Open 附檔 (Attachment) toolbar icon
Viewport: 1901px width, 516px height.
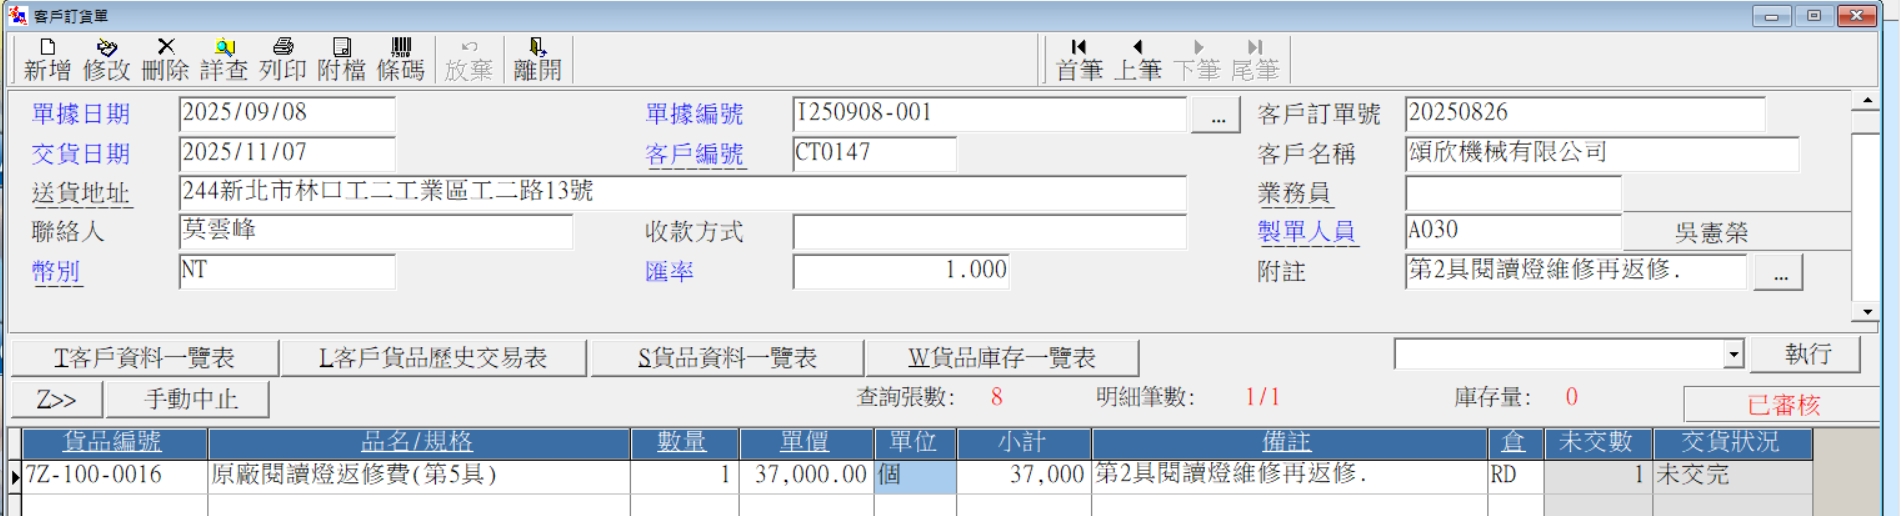[341, 59]
